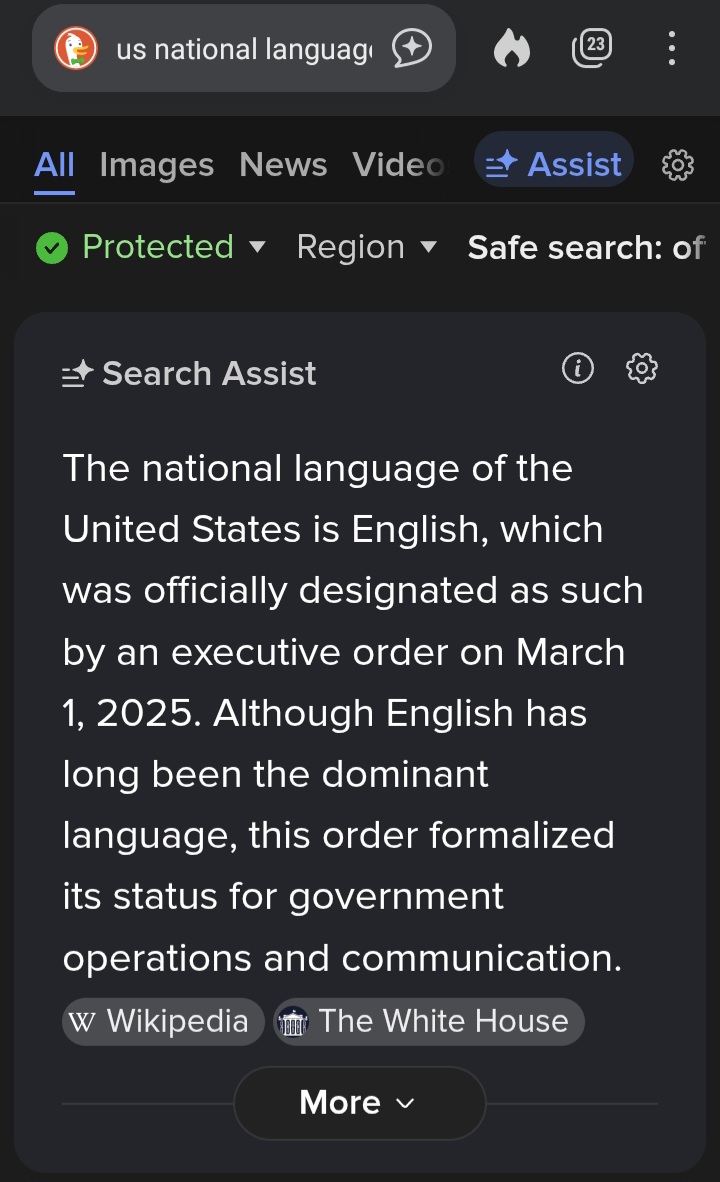Screen dimensions: 720x1182
Task: Change the Safe search setting
Action: [585, 247]
